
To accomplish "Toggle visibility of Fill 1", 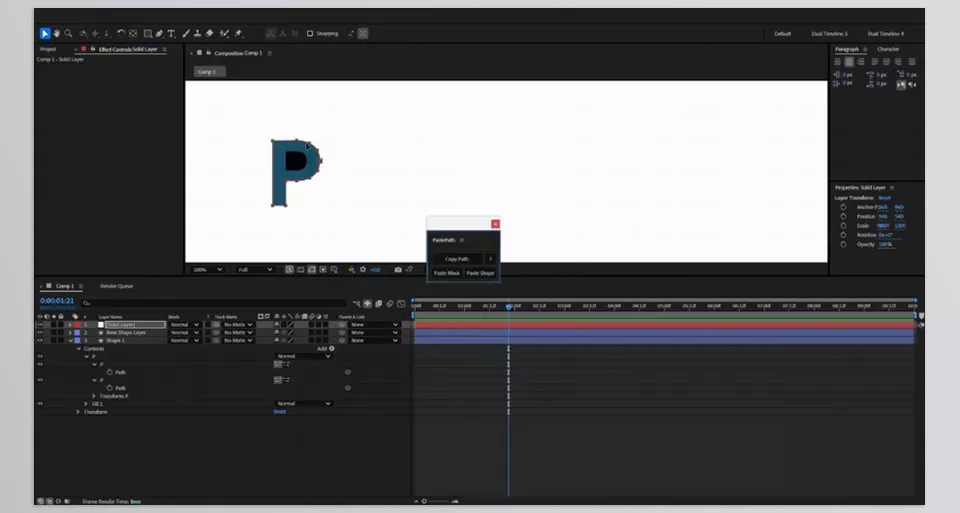I will (x=40, y=404).
